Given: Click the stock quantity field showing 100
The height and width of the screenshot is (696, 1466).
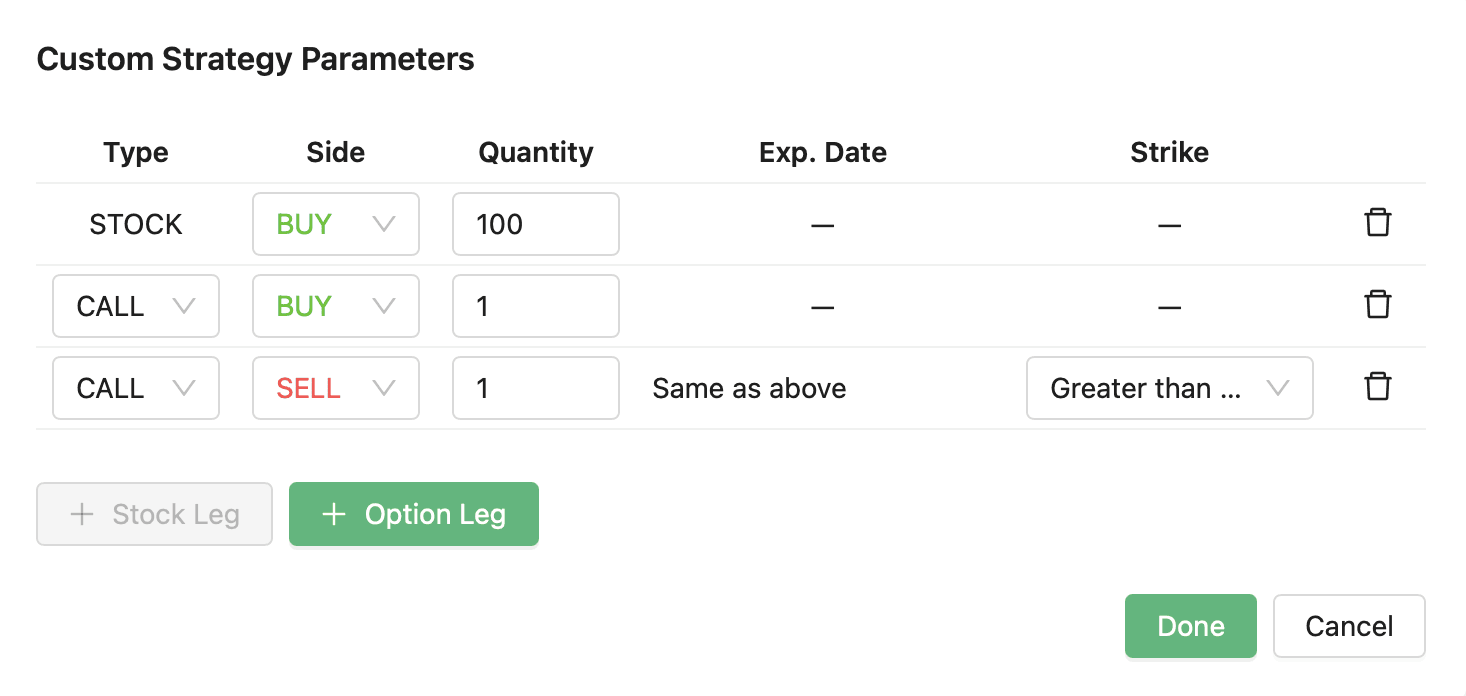Looking at the screenshot, I should [535, 224].
